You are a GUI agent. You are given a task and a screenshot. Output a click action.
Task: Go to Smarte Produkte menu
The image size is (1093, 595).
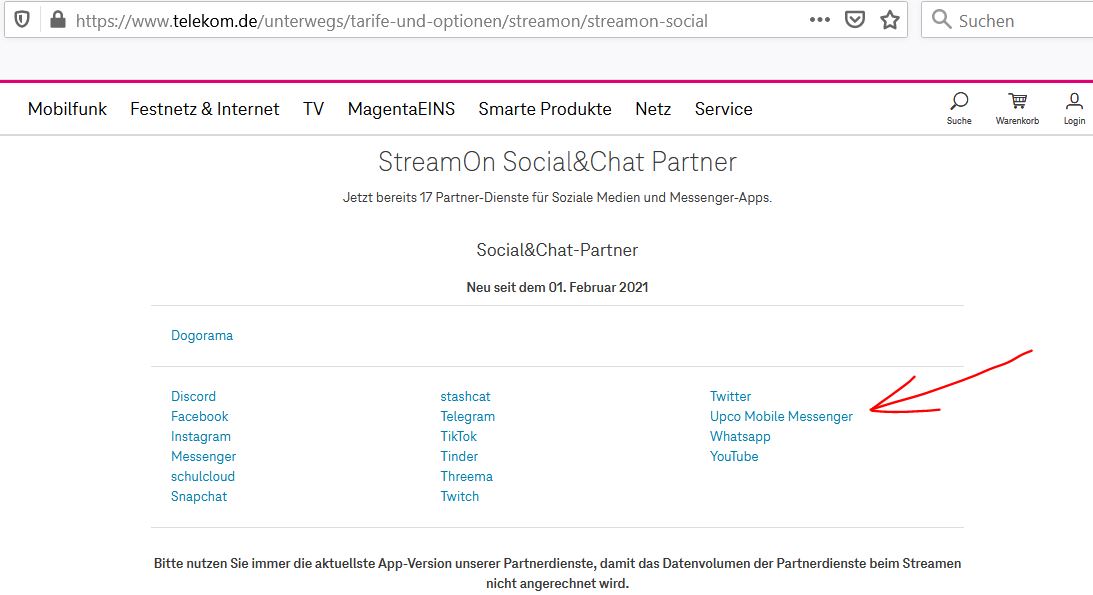click(545, 109)
